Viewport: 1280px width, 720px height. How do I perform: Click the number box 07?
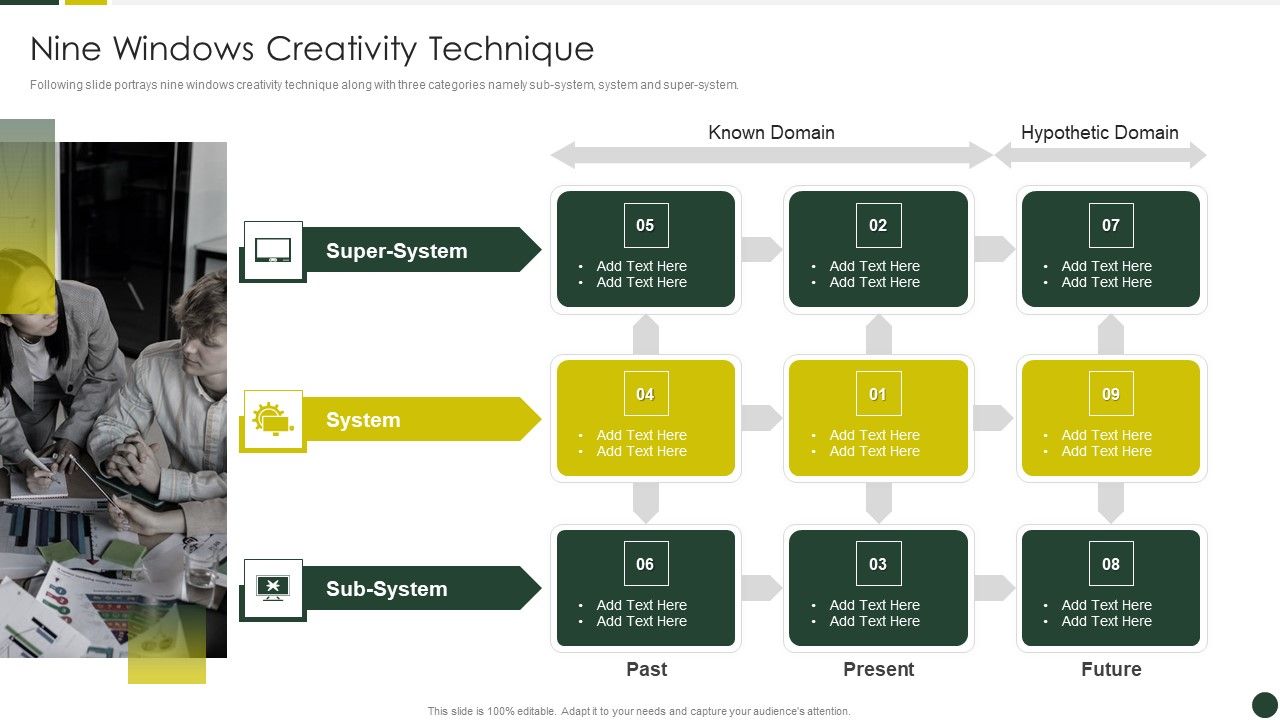1111,225
